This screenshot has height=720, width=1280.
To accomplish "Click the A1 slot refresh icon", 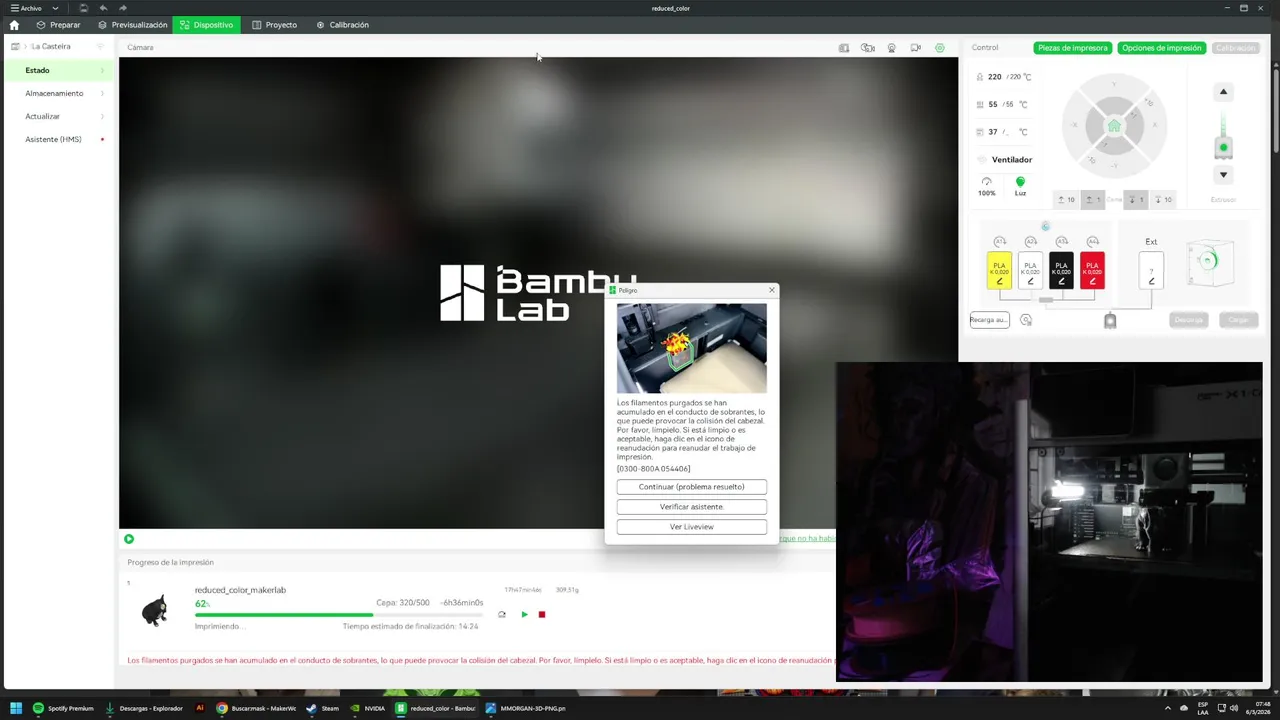I will point(999,242).
